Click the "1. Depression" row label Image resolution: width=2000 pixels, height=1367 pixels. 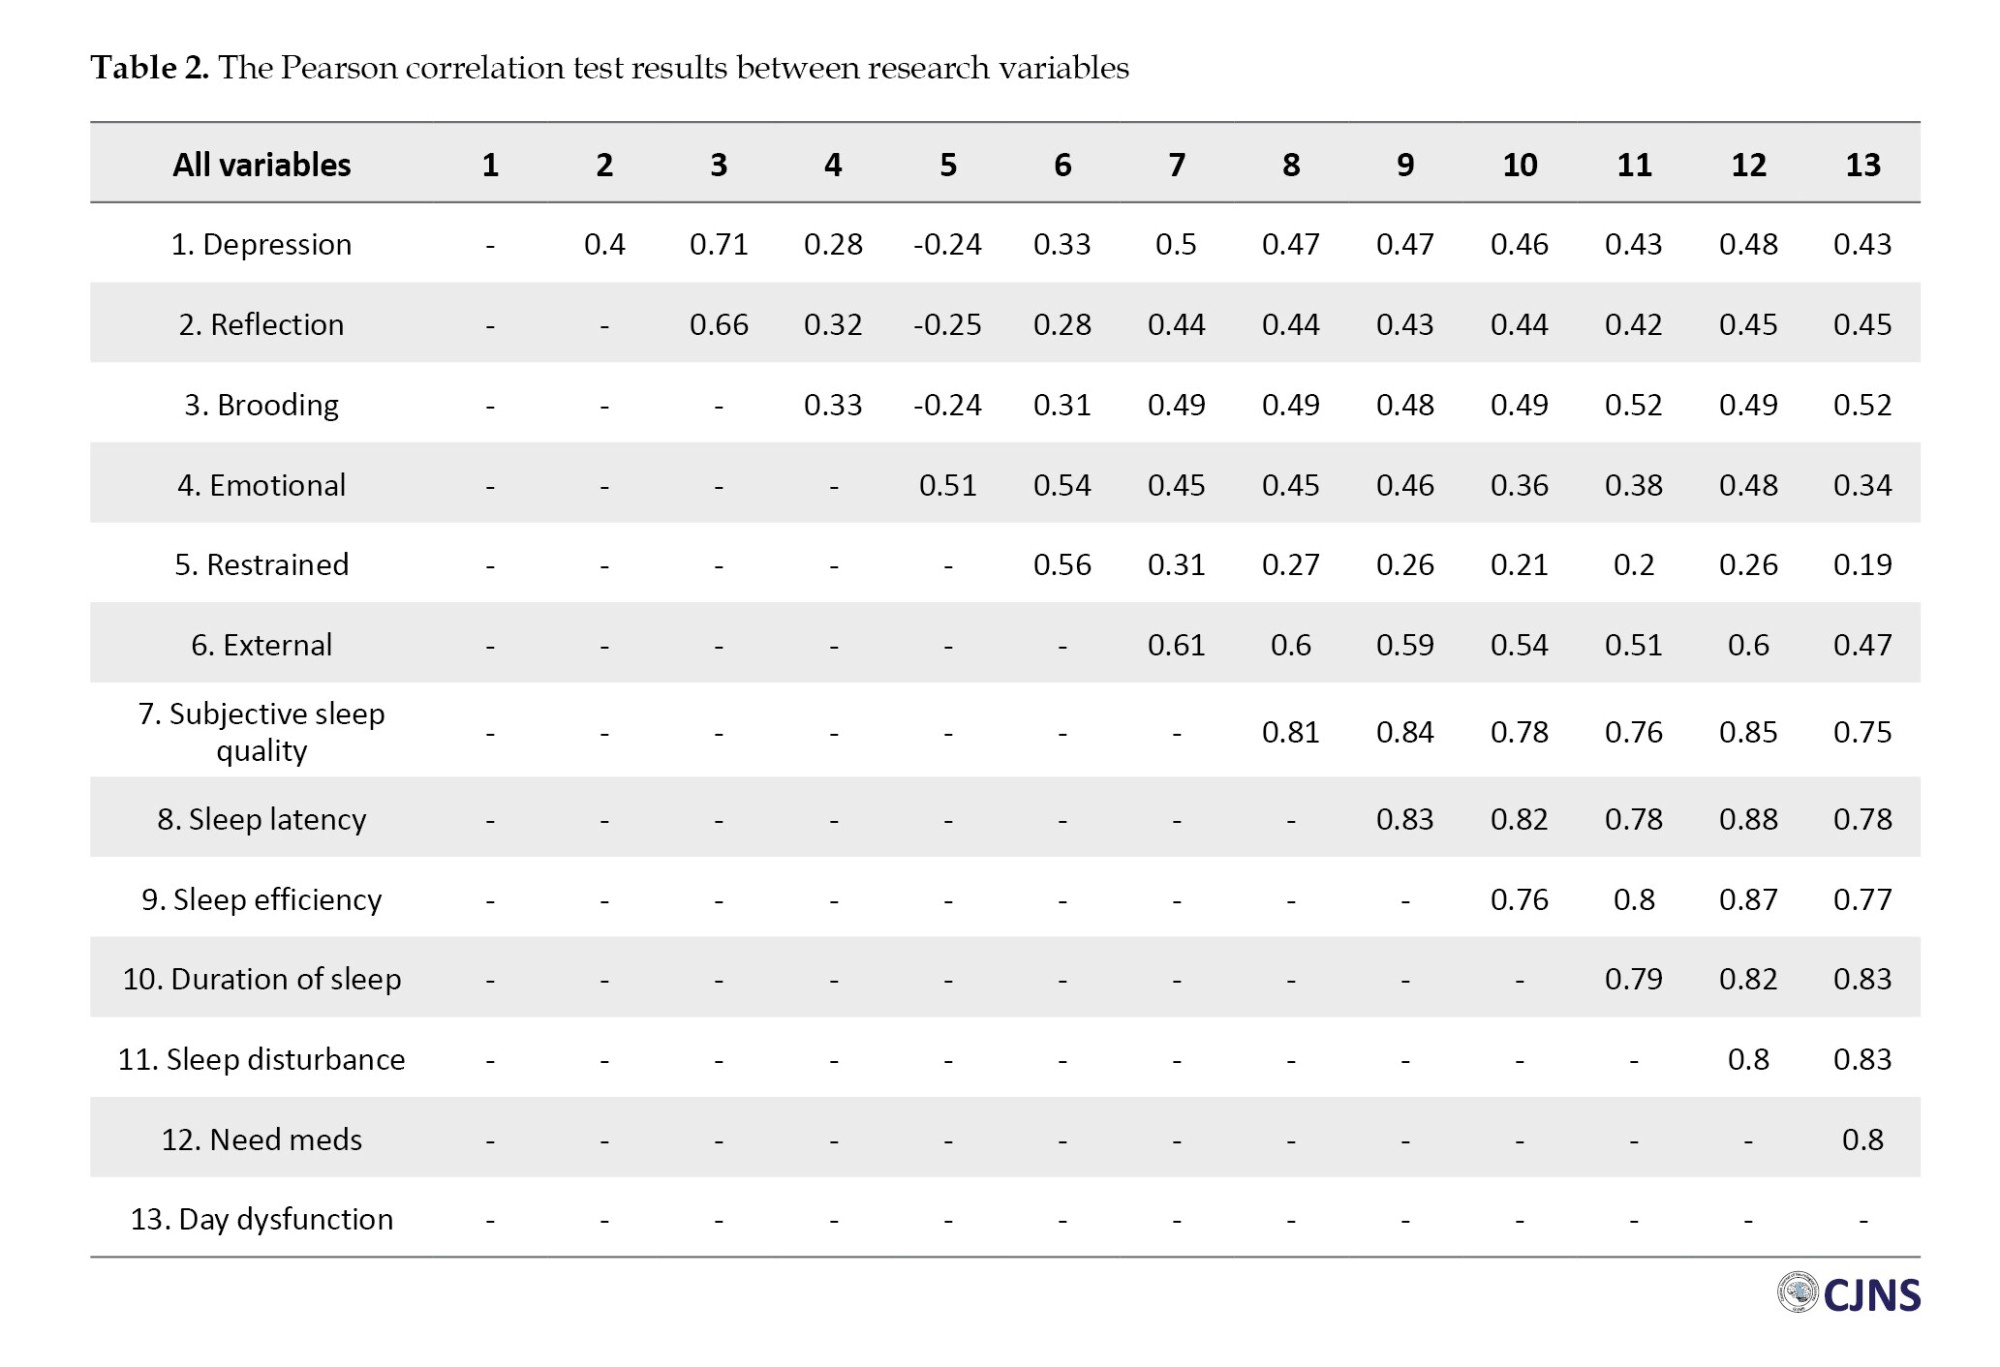pos(261,244)
